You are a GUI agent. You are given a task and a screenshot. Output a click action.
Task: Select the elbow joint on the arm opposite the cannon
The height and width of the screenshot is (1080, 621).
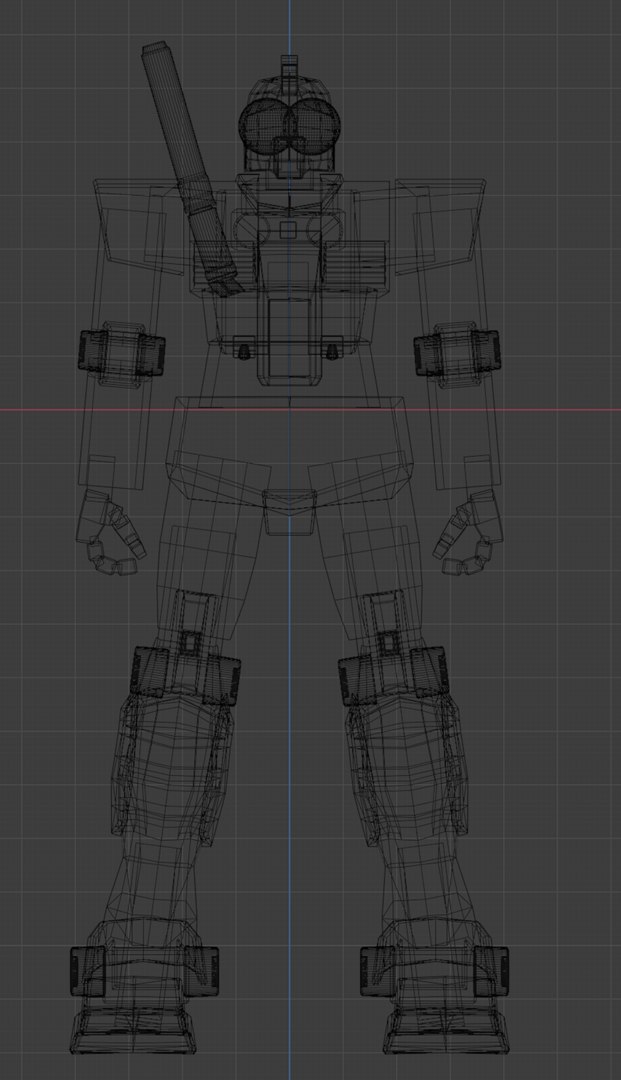[x=456, y=352]
